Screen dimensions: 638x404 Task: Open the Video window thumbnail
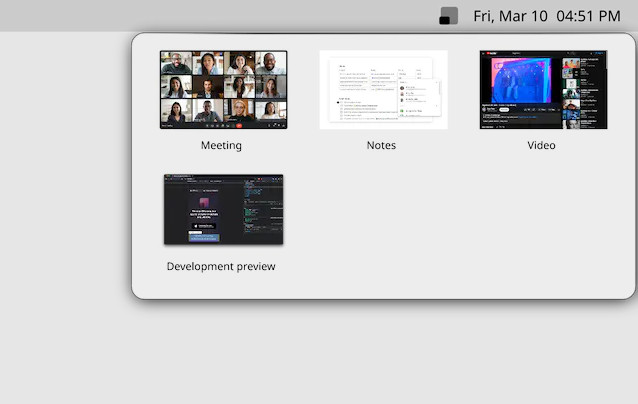(x=543, y=90)
